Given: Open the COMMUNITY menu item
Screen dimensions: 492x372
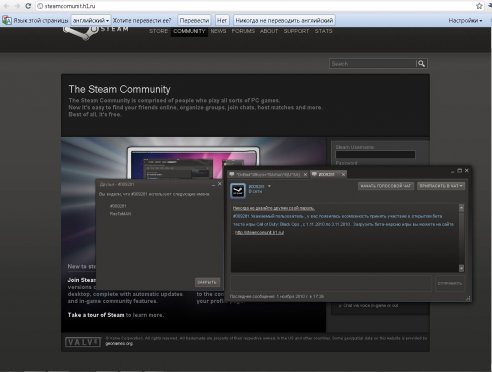Looking at the screenshot, I should tap(189, 31).
